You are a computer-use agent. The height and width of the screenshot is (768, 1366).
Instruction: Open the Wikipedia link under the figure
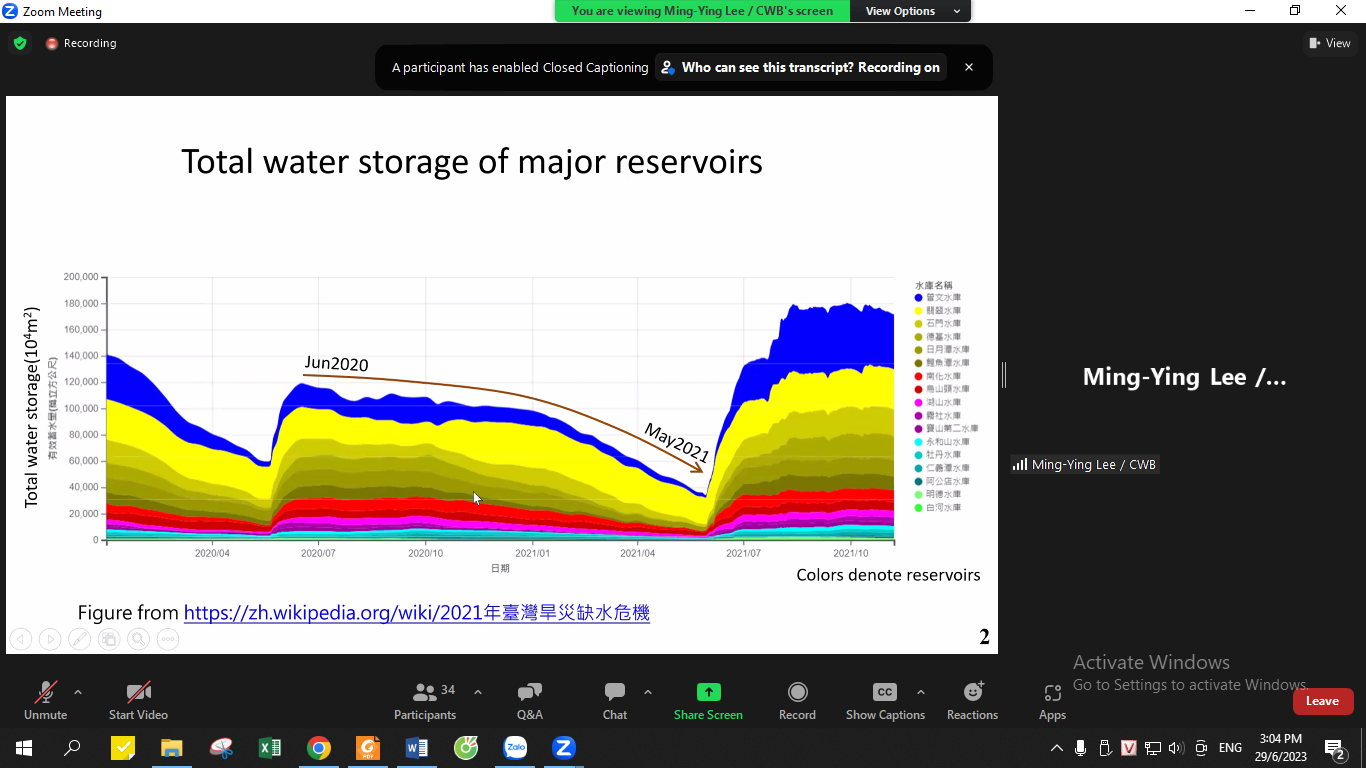(x=417, y=612)
